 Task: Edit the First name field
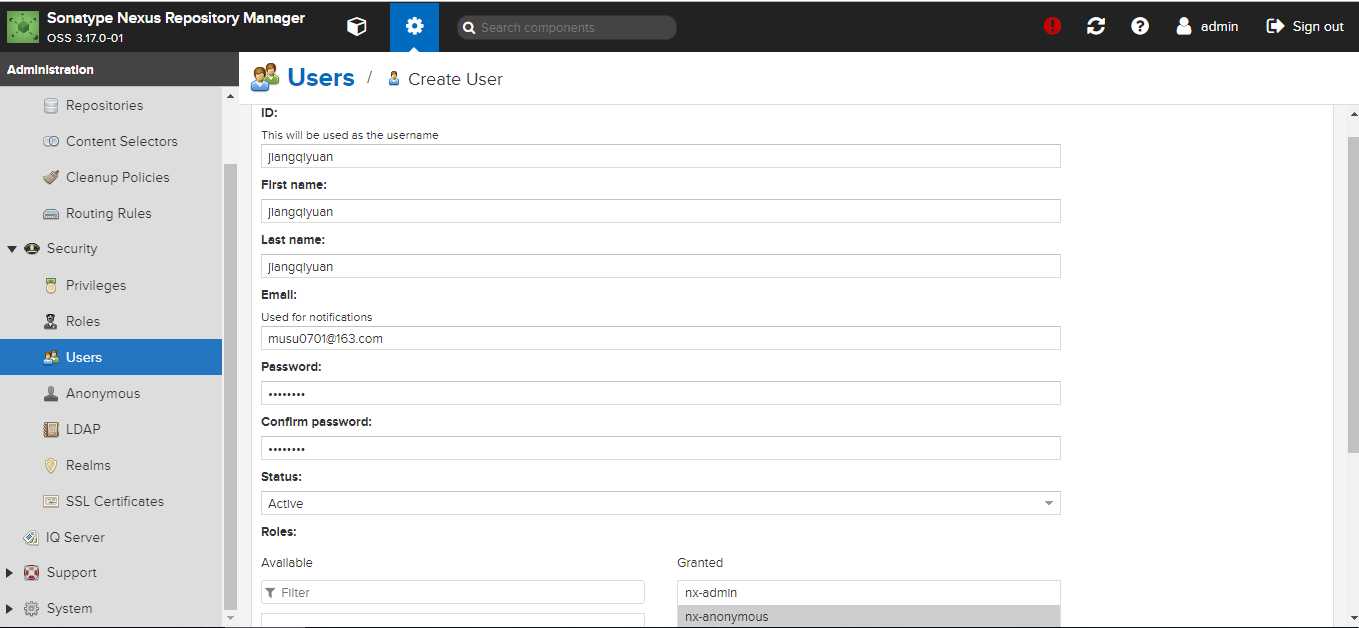click(x=661, y=211)
